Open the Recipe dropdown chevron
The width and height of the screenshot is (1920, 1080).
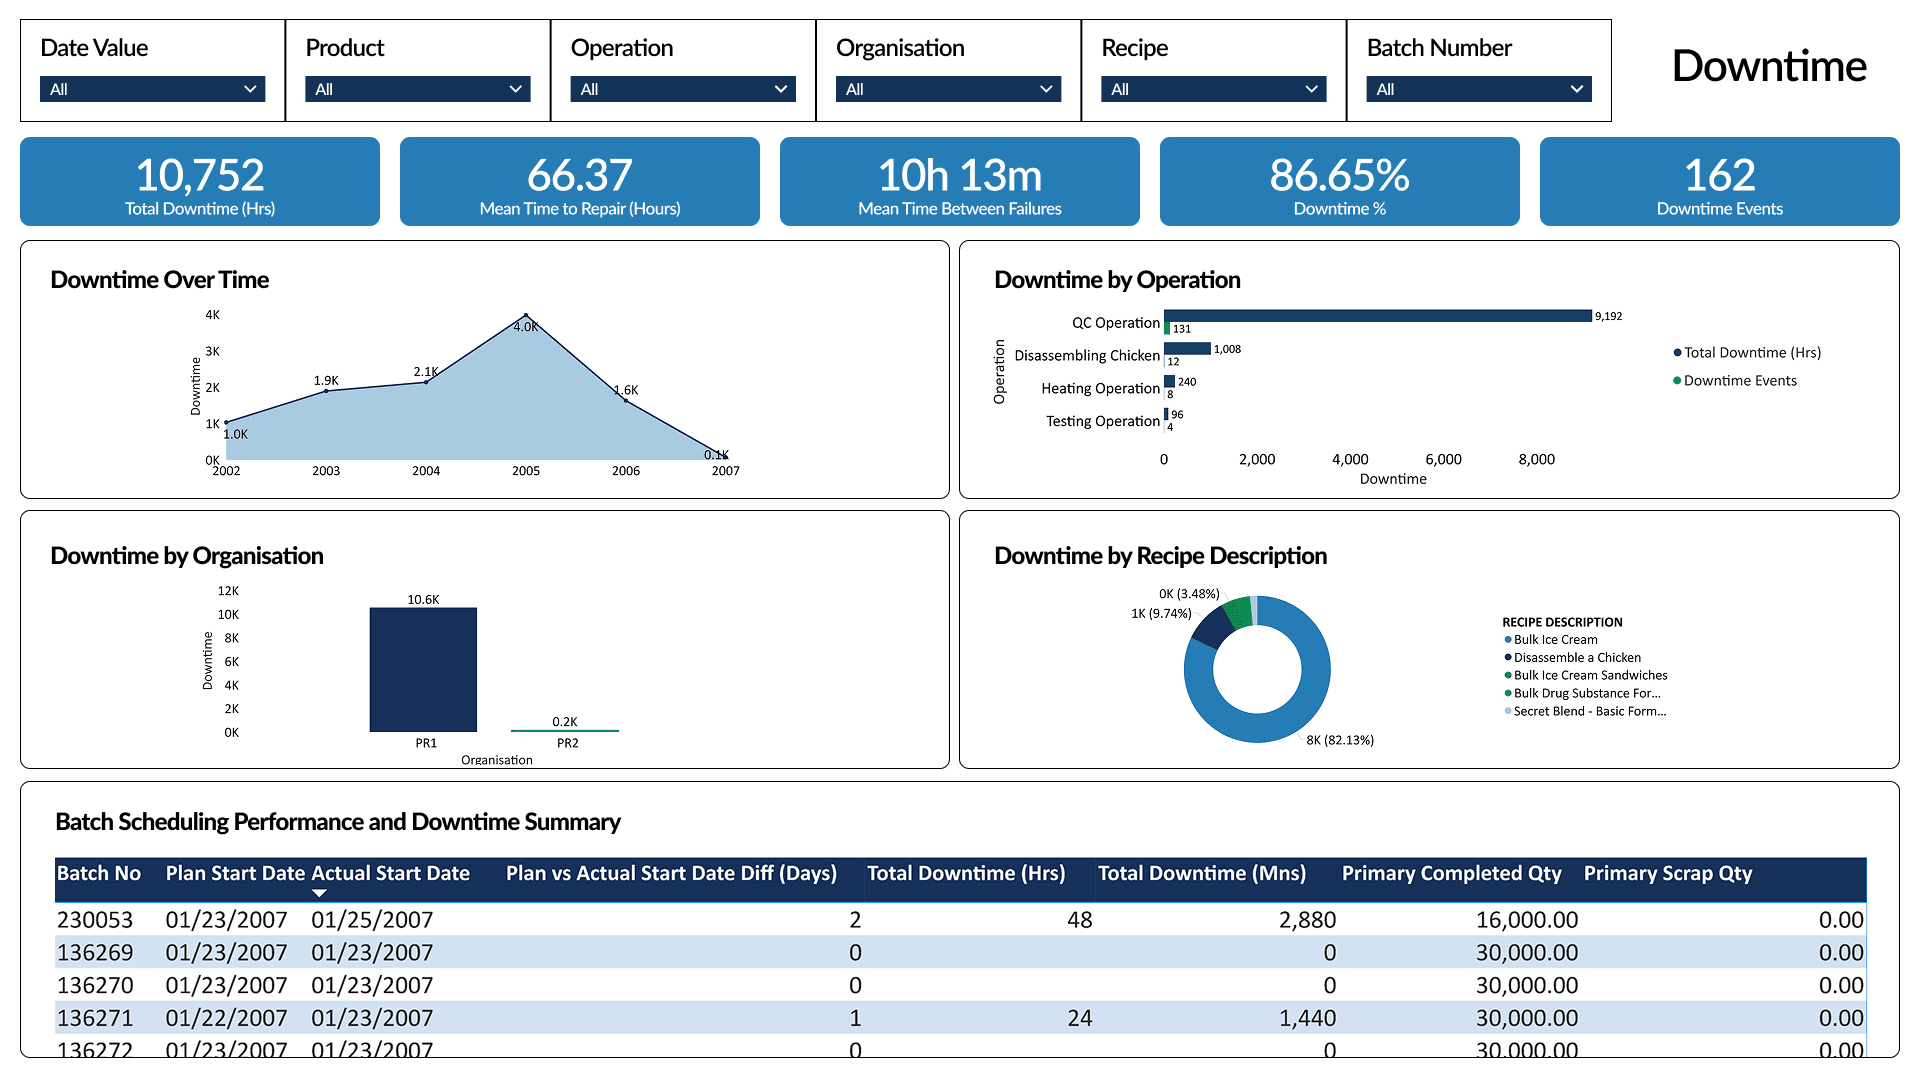(x=1311, y=89)
